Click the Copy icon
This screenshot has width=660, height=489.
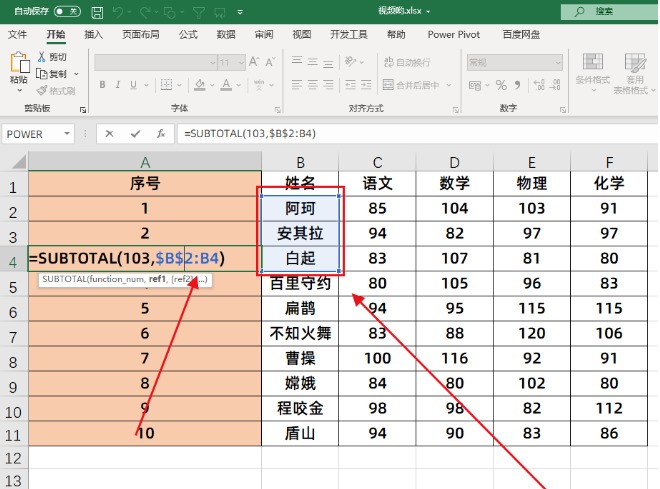click(42, 74)
